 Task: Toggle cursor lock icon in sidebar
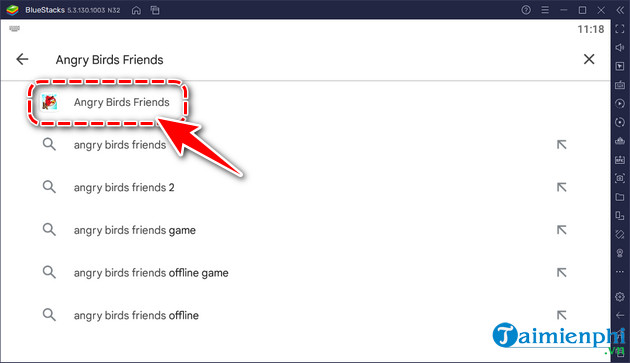(620, 66)
